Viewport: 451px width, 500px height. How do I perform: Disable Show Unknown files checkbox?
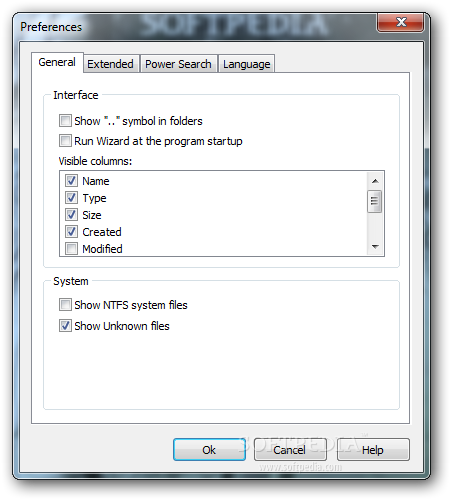pos(65,326)
